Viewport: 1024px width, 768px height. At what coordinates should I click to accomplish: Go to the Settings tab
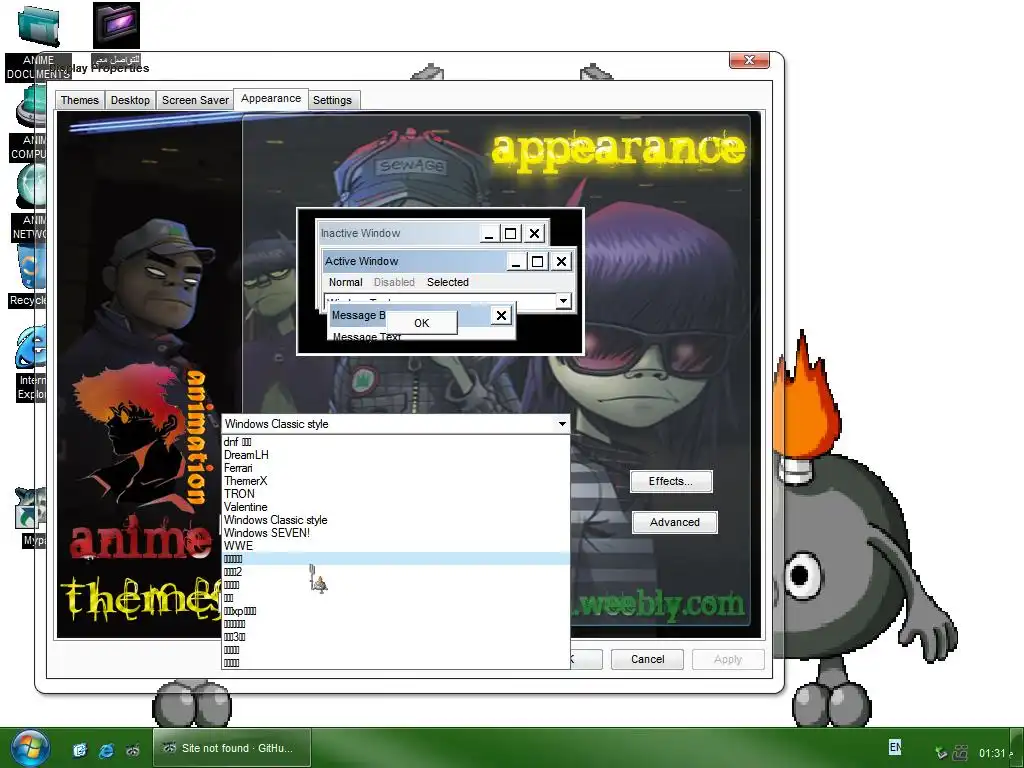tap(332, 100)
